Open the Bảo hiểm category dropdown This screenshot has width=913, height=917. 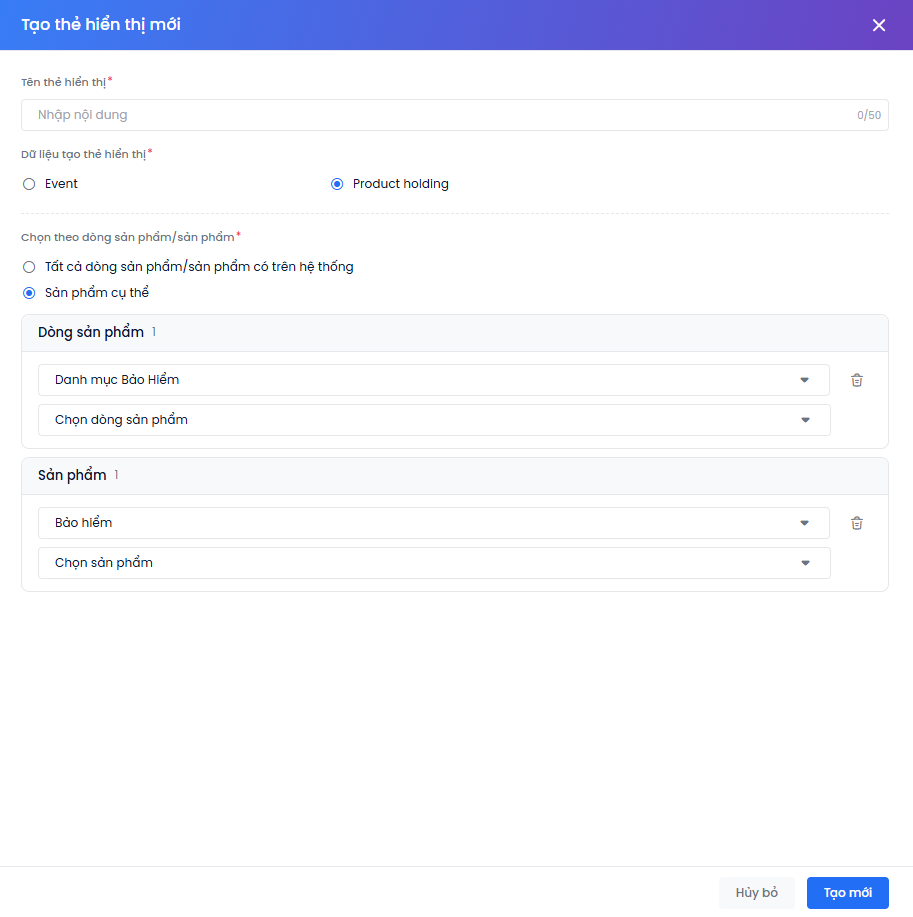(x=433, y=523)
